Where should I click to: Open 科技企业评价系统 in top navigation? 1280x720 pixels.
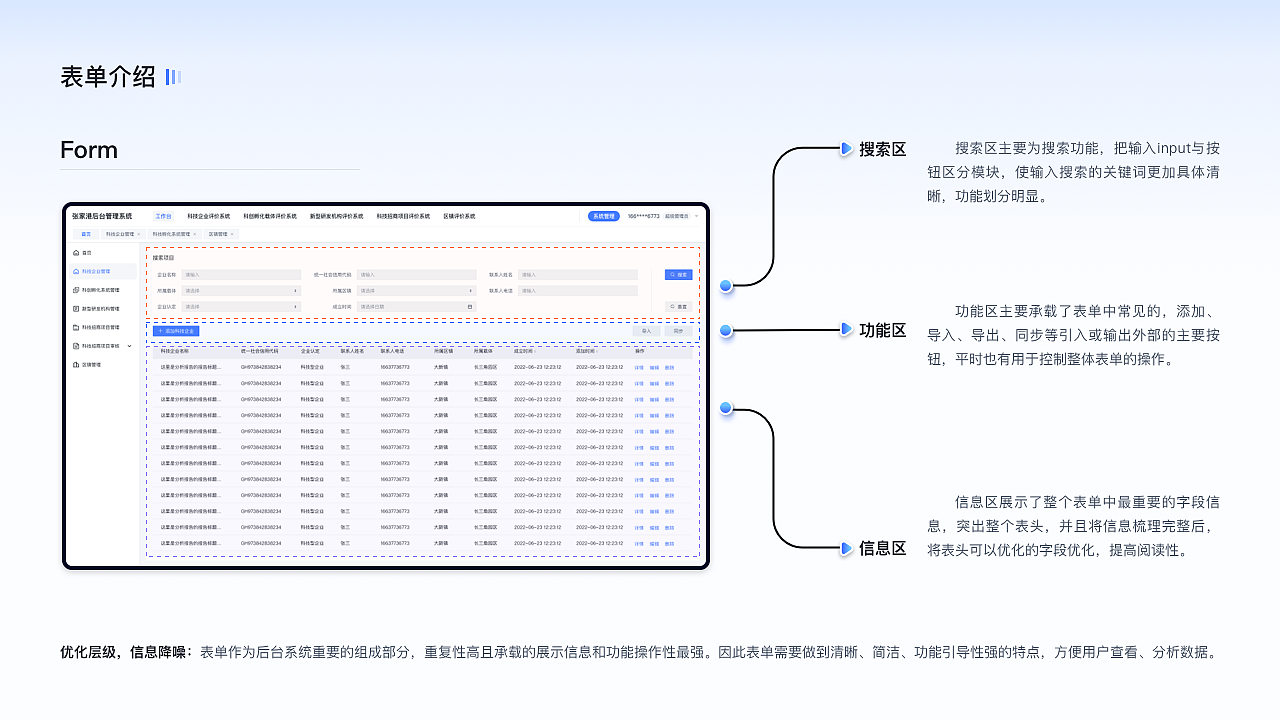coord(209,216)
